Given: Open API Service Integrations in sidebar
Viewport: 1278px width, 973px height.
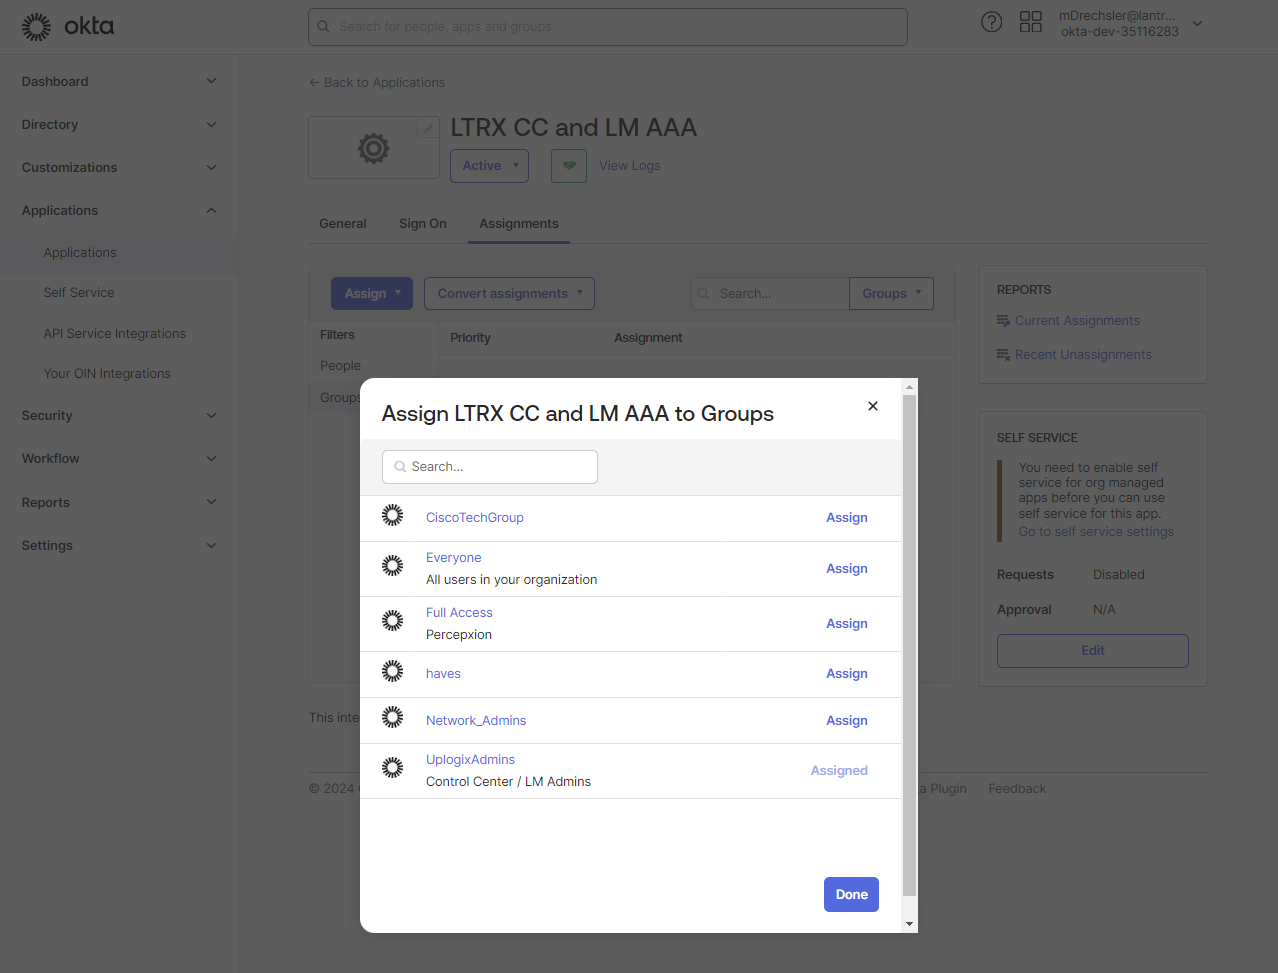Looking at the screenshot, I should coord(115,334).
